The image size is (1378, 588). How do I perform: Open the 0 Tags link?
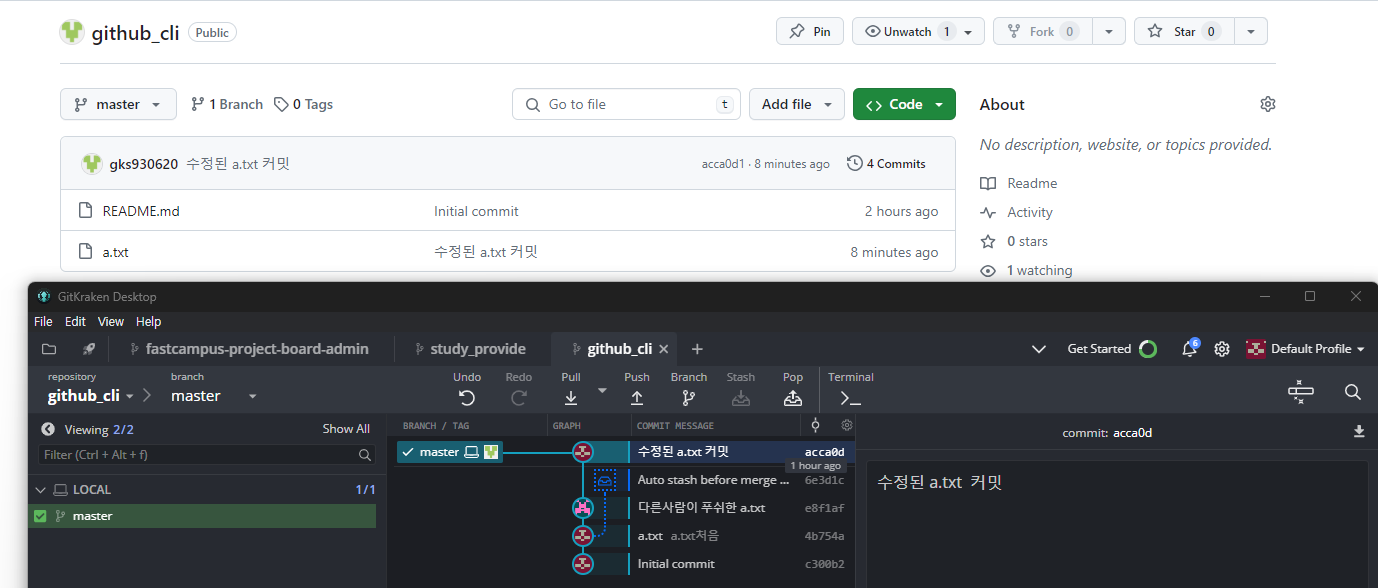pos(304,104)
